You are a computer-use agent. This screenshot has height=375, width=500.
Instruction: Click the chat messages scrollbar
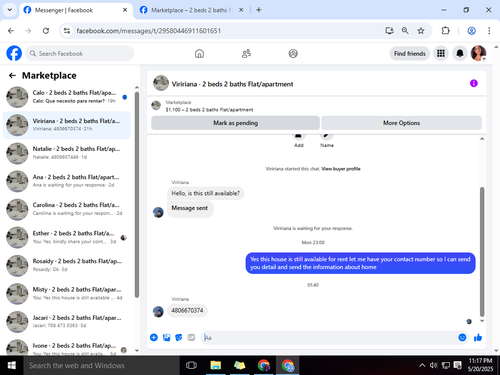tap(482, 252)
